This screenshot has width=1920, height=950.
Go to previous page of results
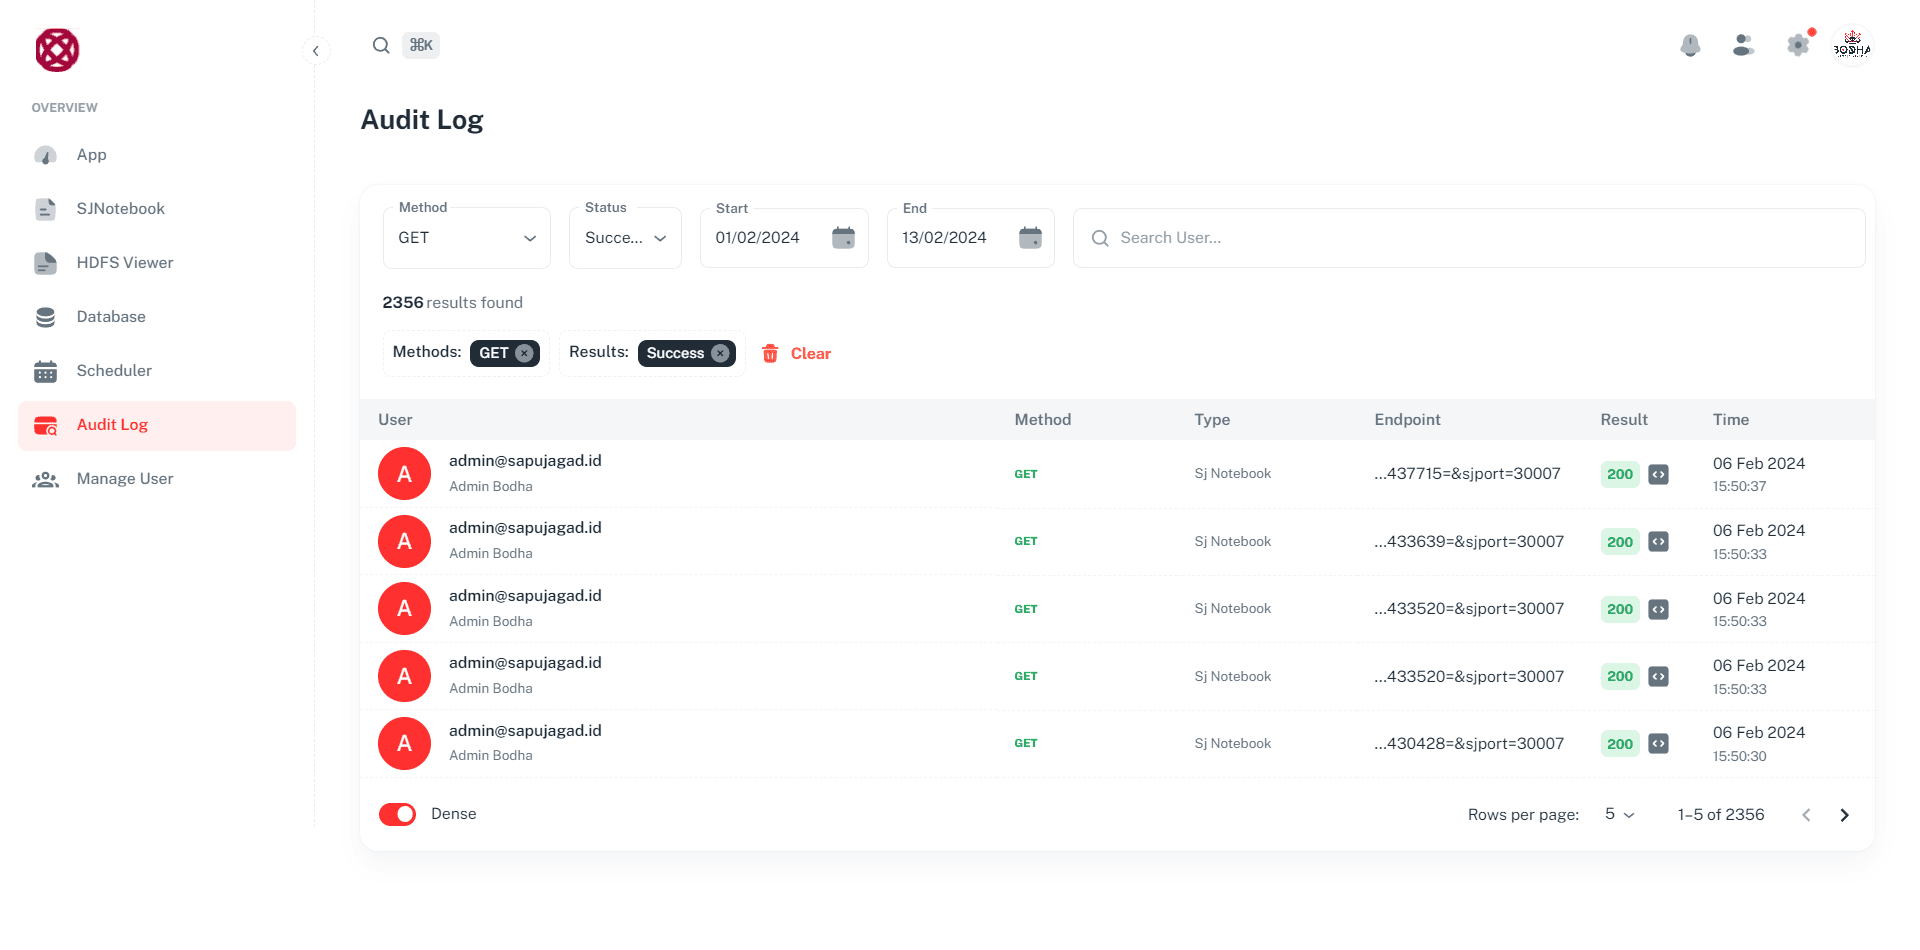(1806, 816)
